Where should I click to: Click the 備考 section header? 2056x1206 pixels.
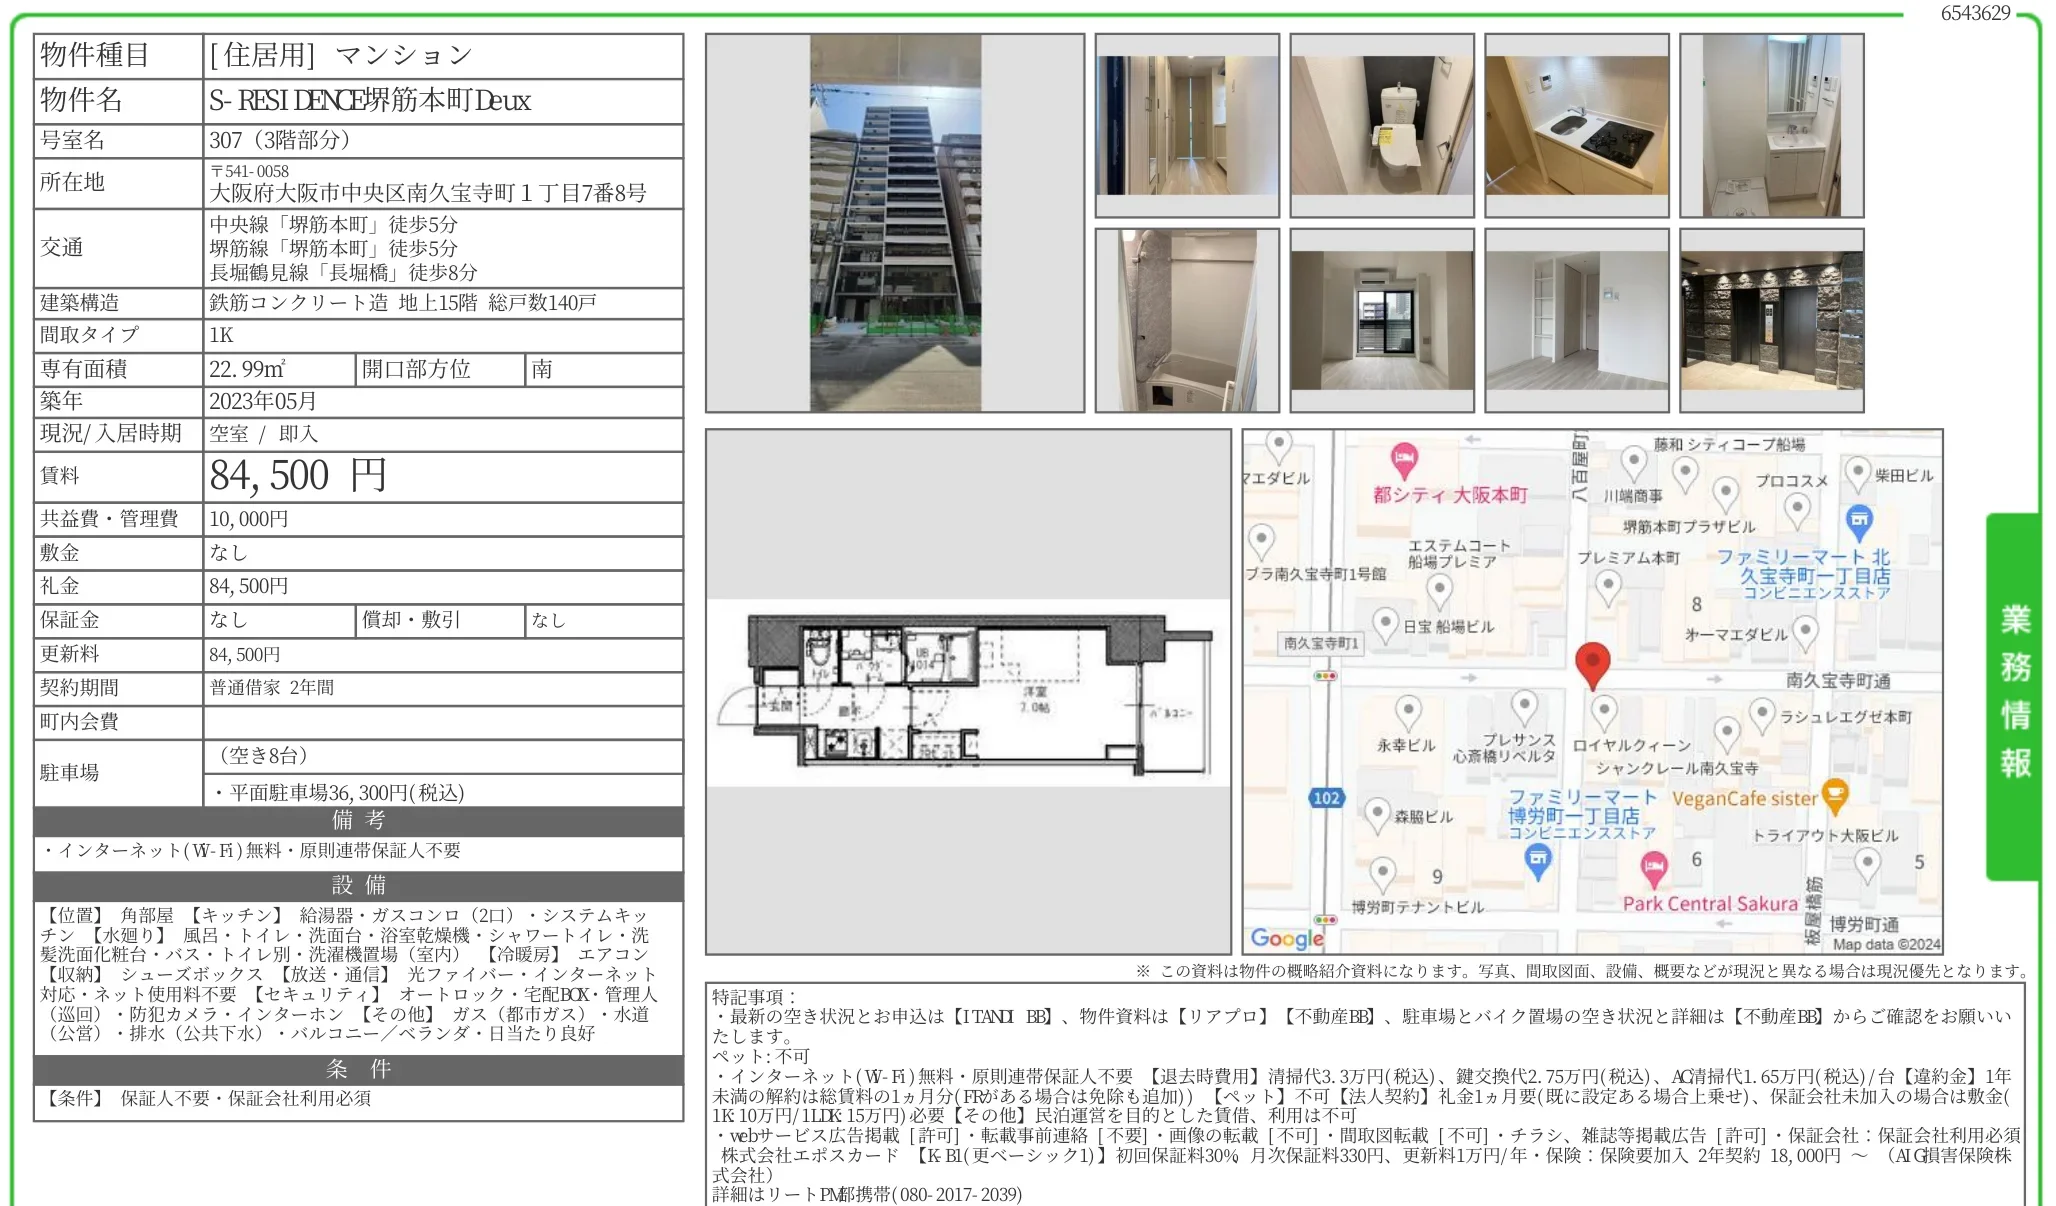click(x=358, y=821)
